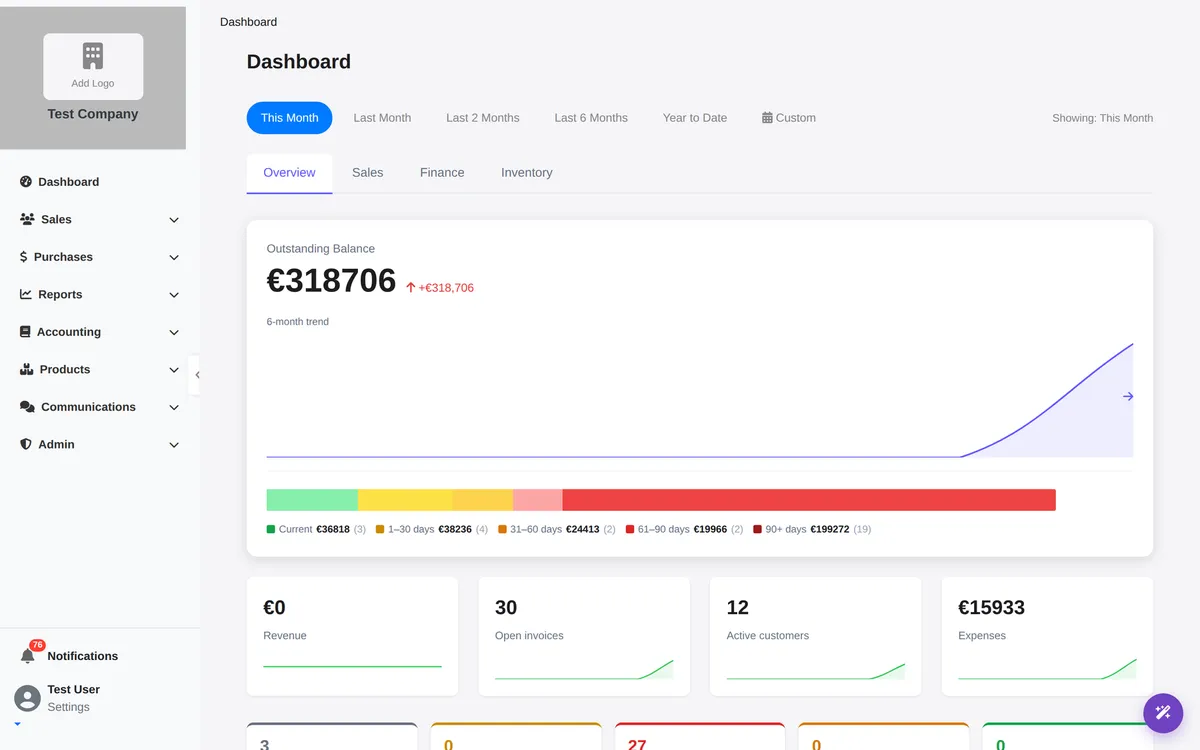
Task: Click the Current €36818 legend entry
Action: (x=316, y=529)
